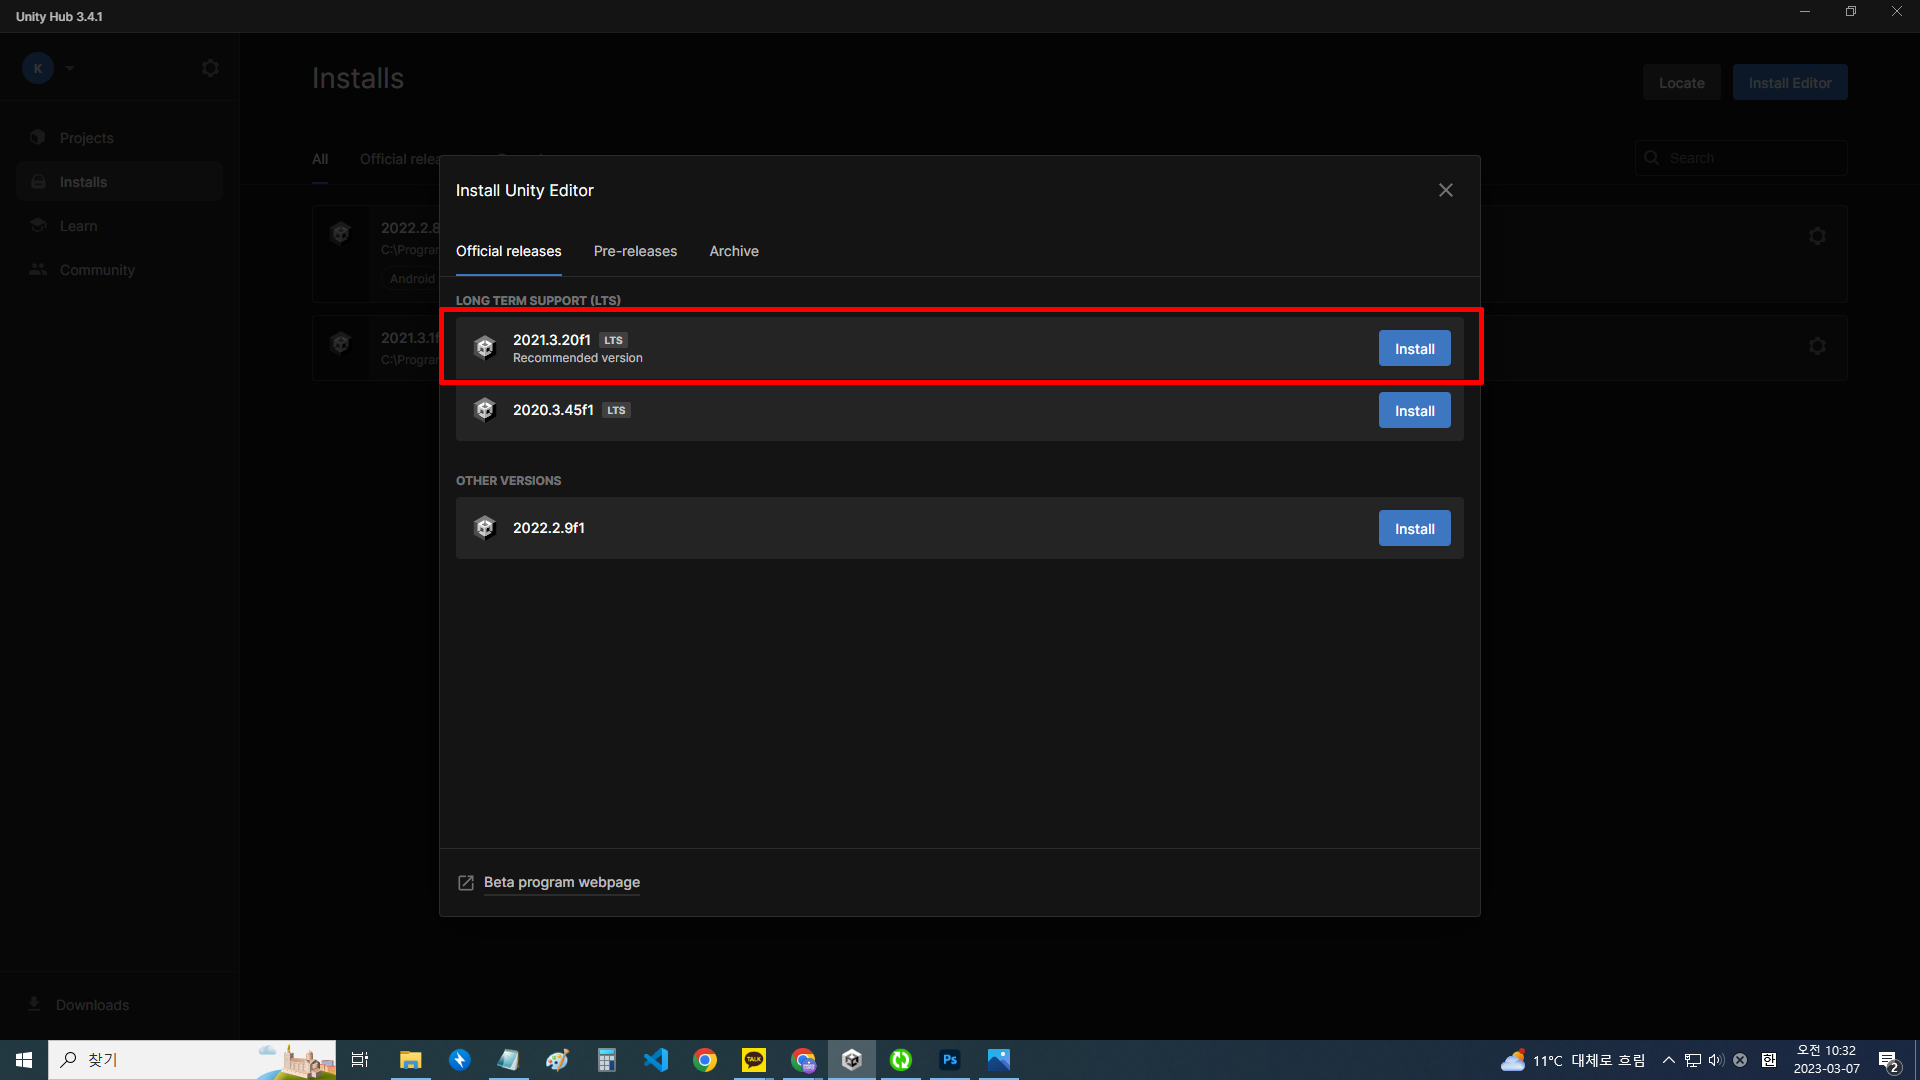The height and width of the screenshot is (1080, 1920).
Task: Install Unity 2022.2.9f1
Action: pos(1414,529)
